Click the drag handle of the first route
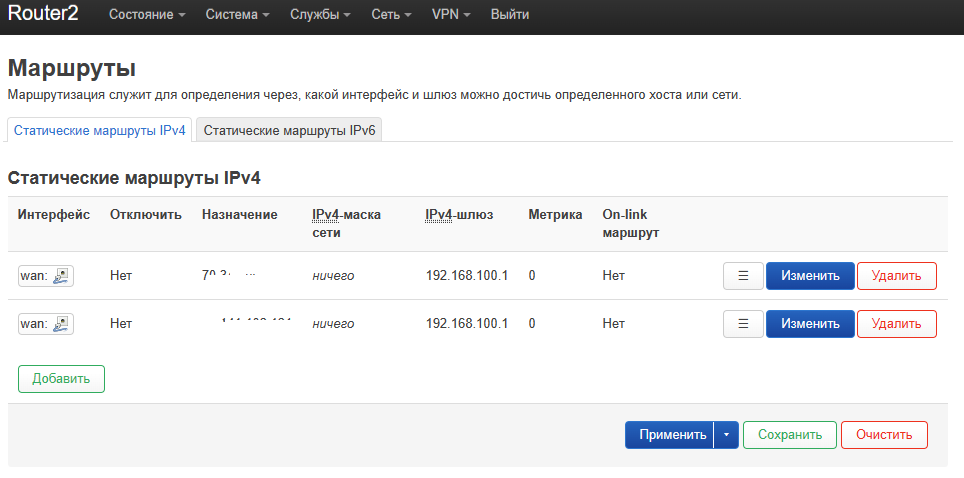The width and height of the screenshot is (964, 478). tap(743, 276)
